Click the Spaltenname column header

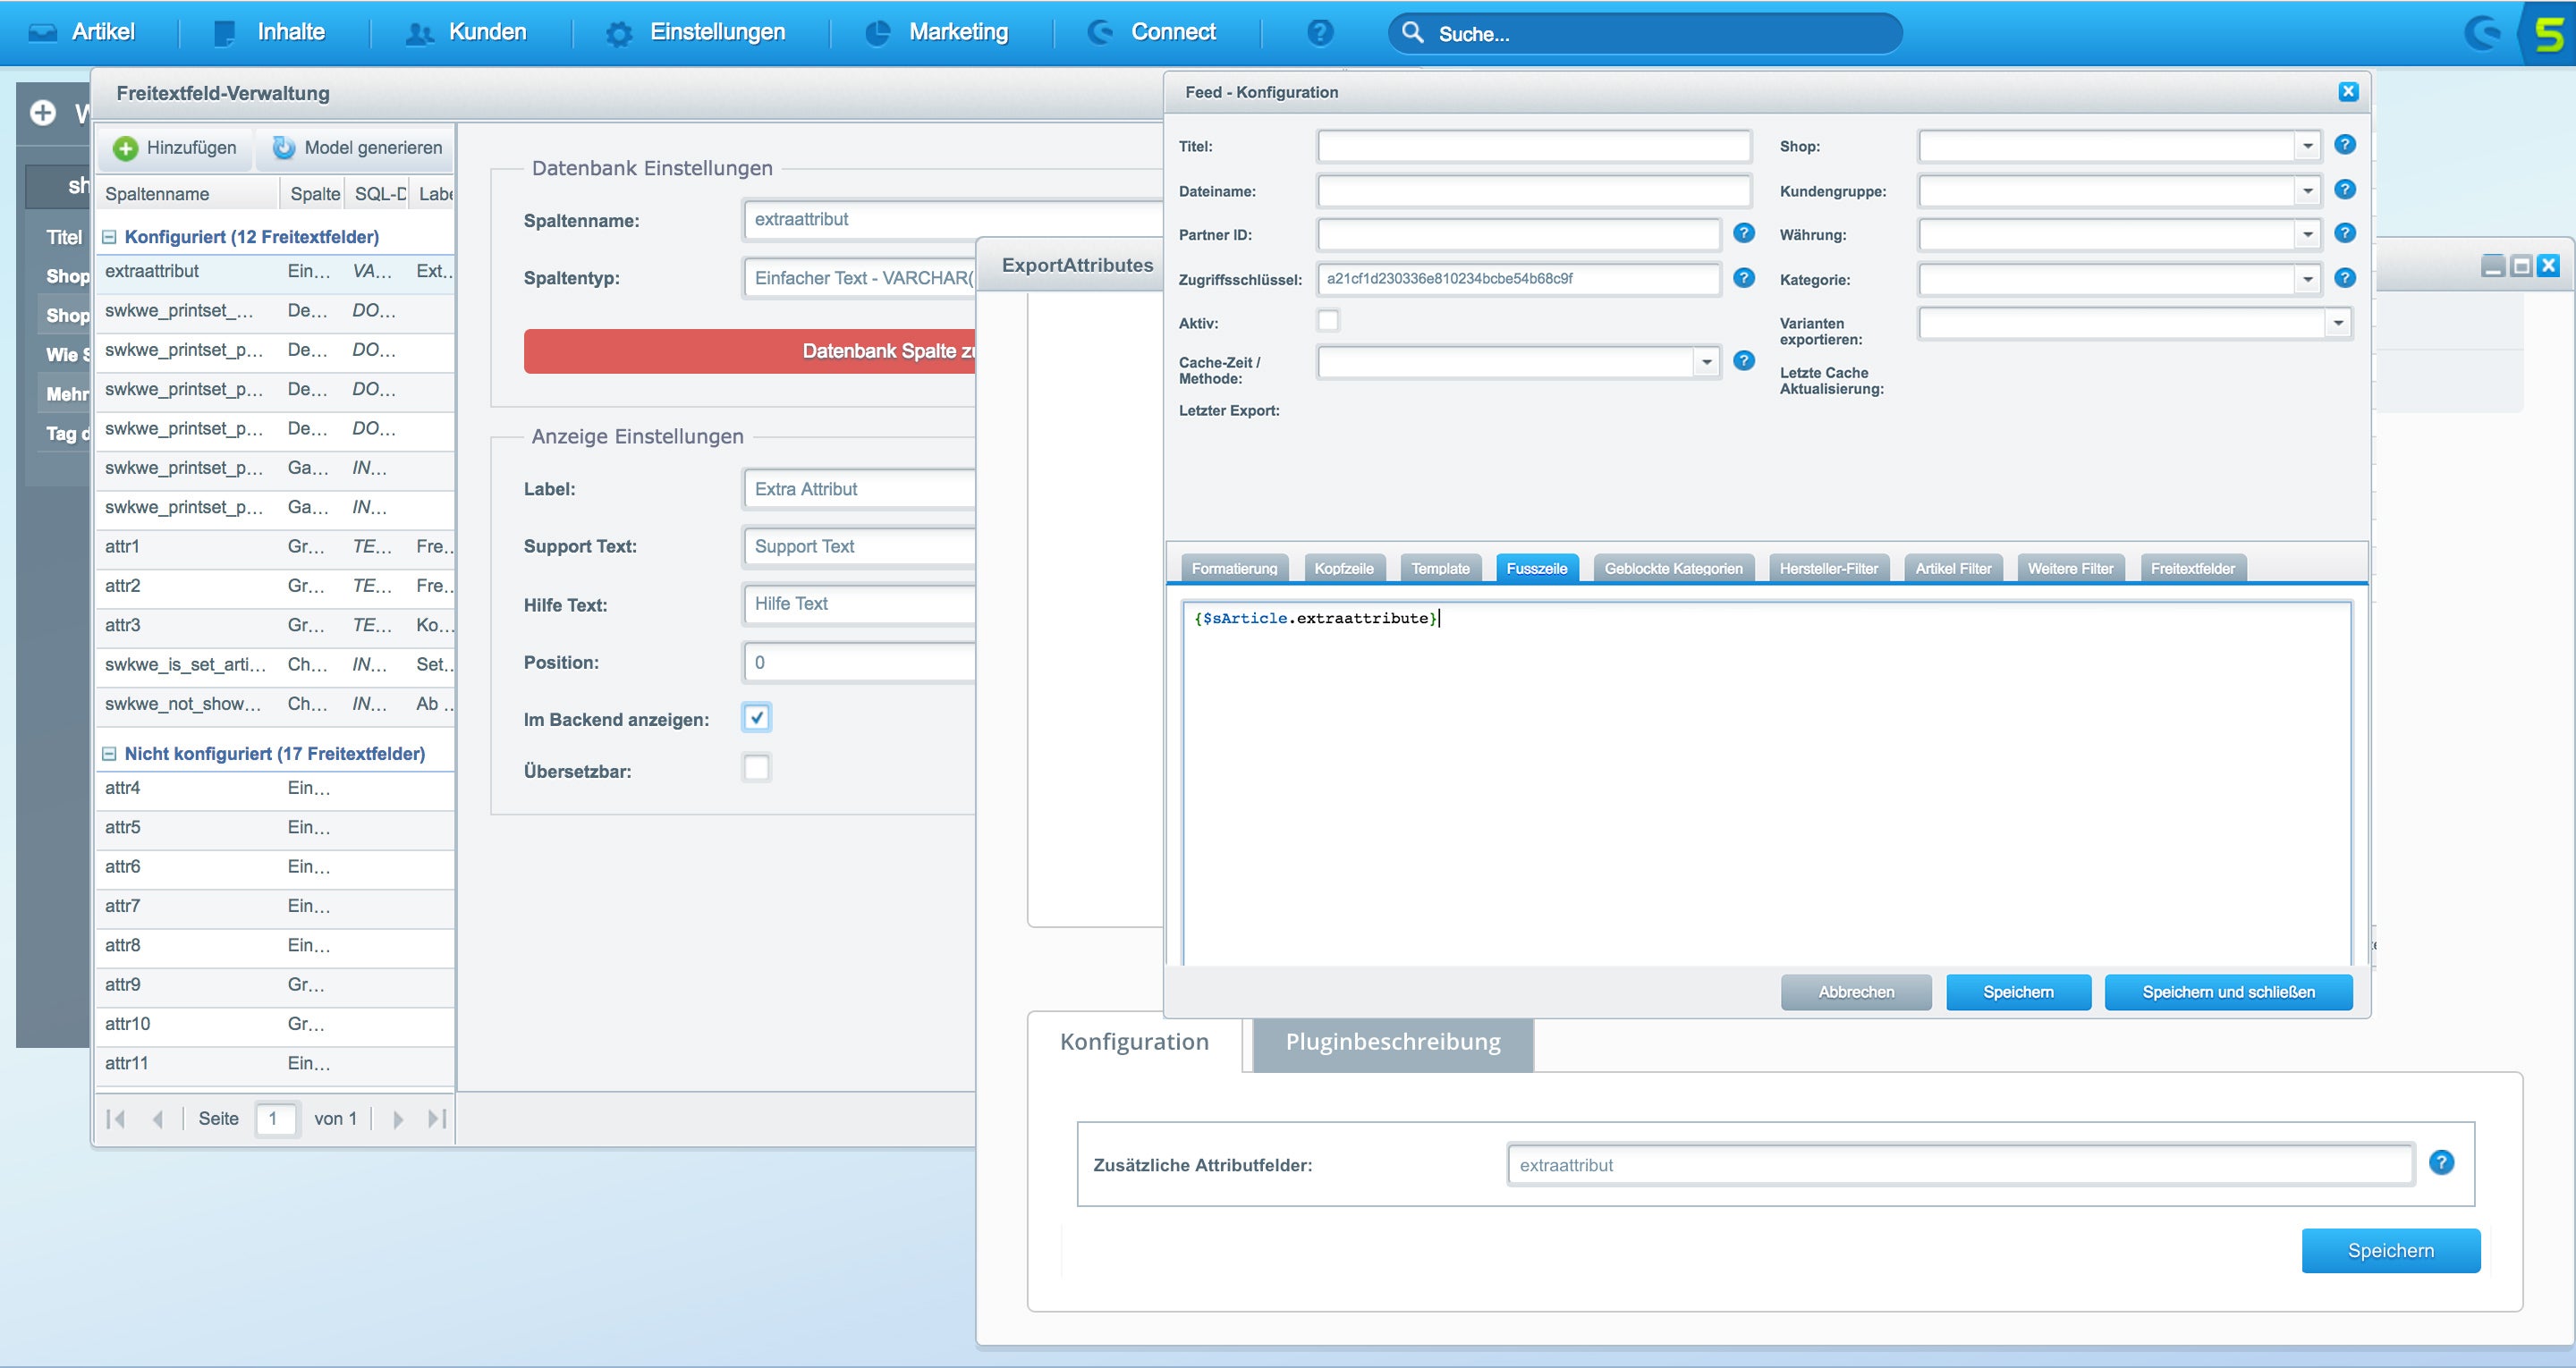(x=187, y=194)
